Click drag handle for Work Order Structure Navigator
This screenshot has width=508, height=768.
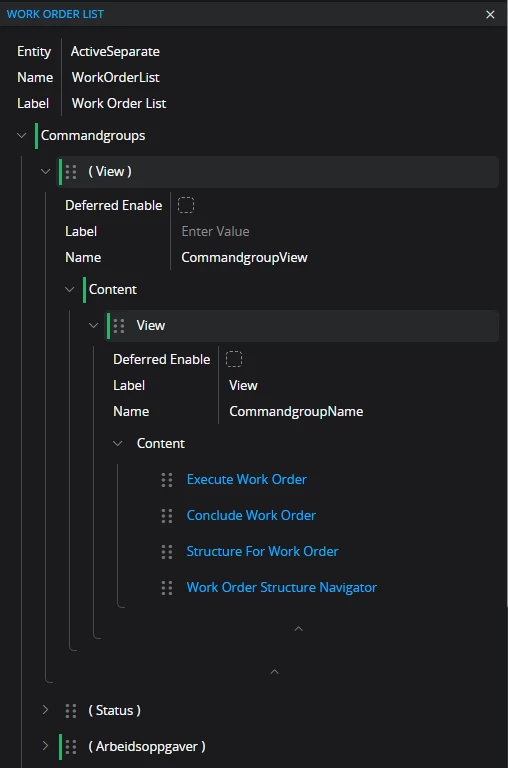(x=167, y=588)
